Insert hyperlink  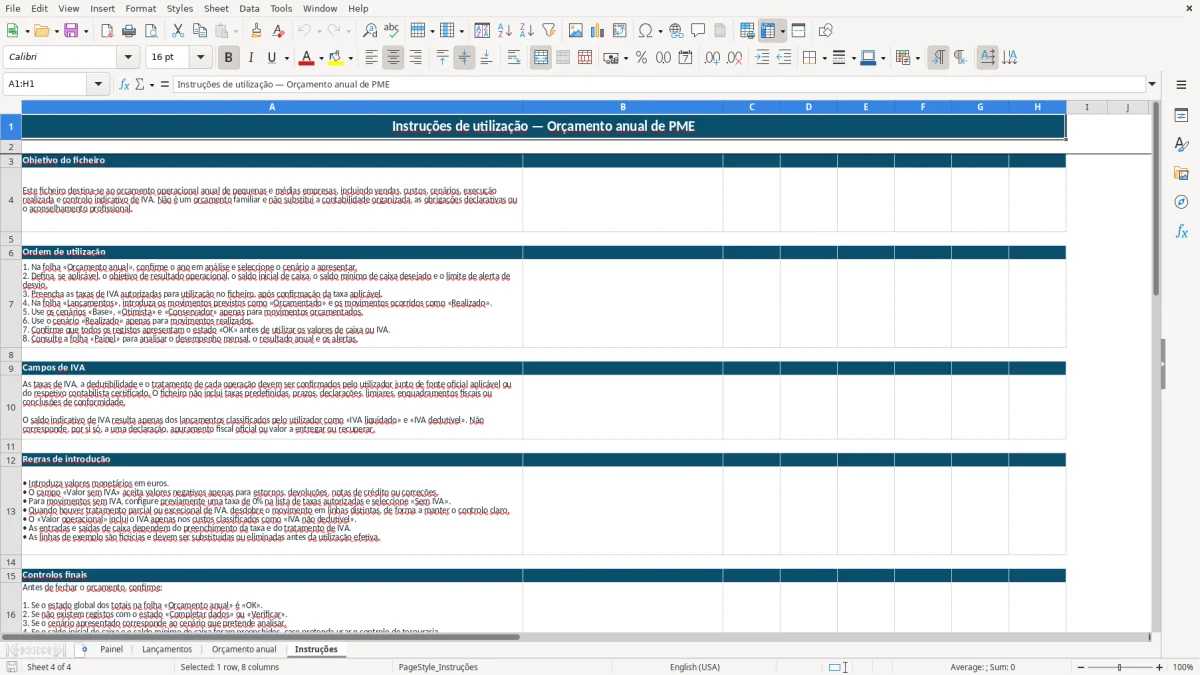(x=676, y=31)
